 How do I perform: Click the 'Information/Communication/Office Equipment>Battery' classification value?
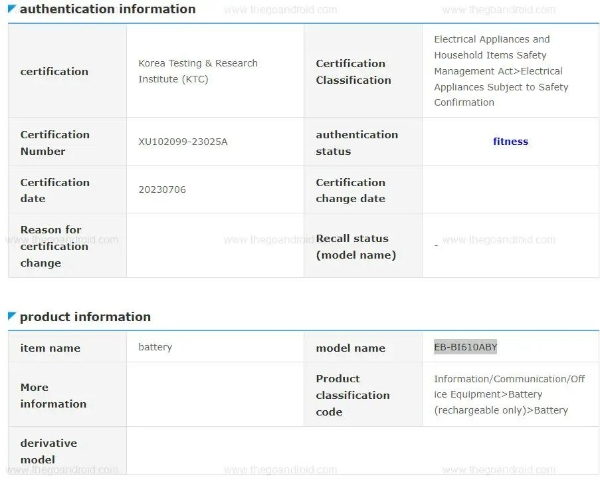click(x=509, y=394)
